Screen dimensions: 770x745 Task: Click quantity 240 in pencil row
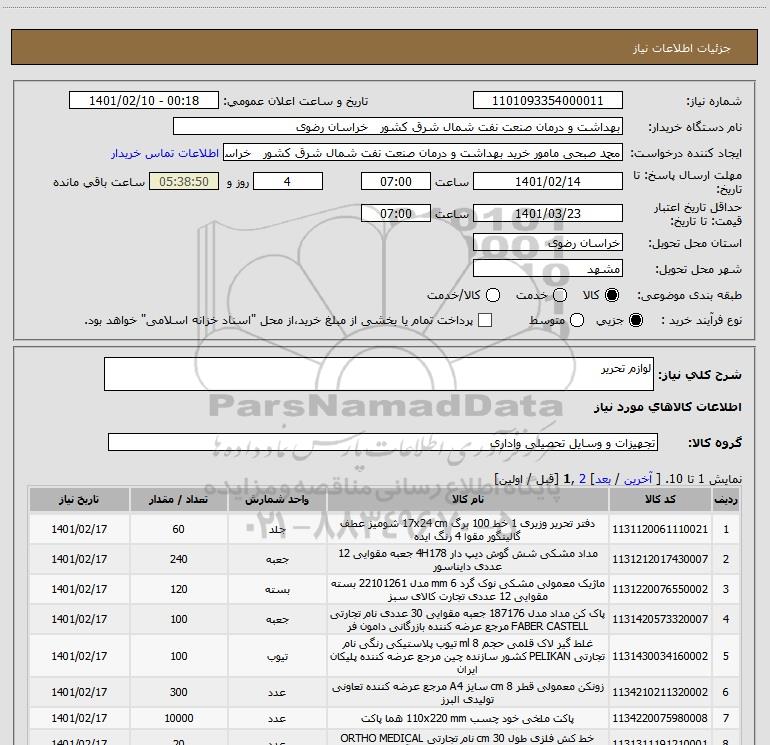tap(179, 559)
